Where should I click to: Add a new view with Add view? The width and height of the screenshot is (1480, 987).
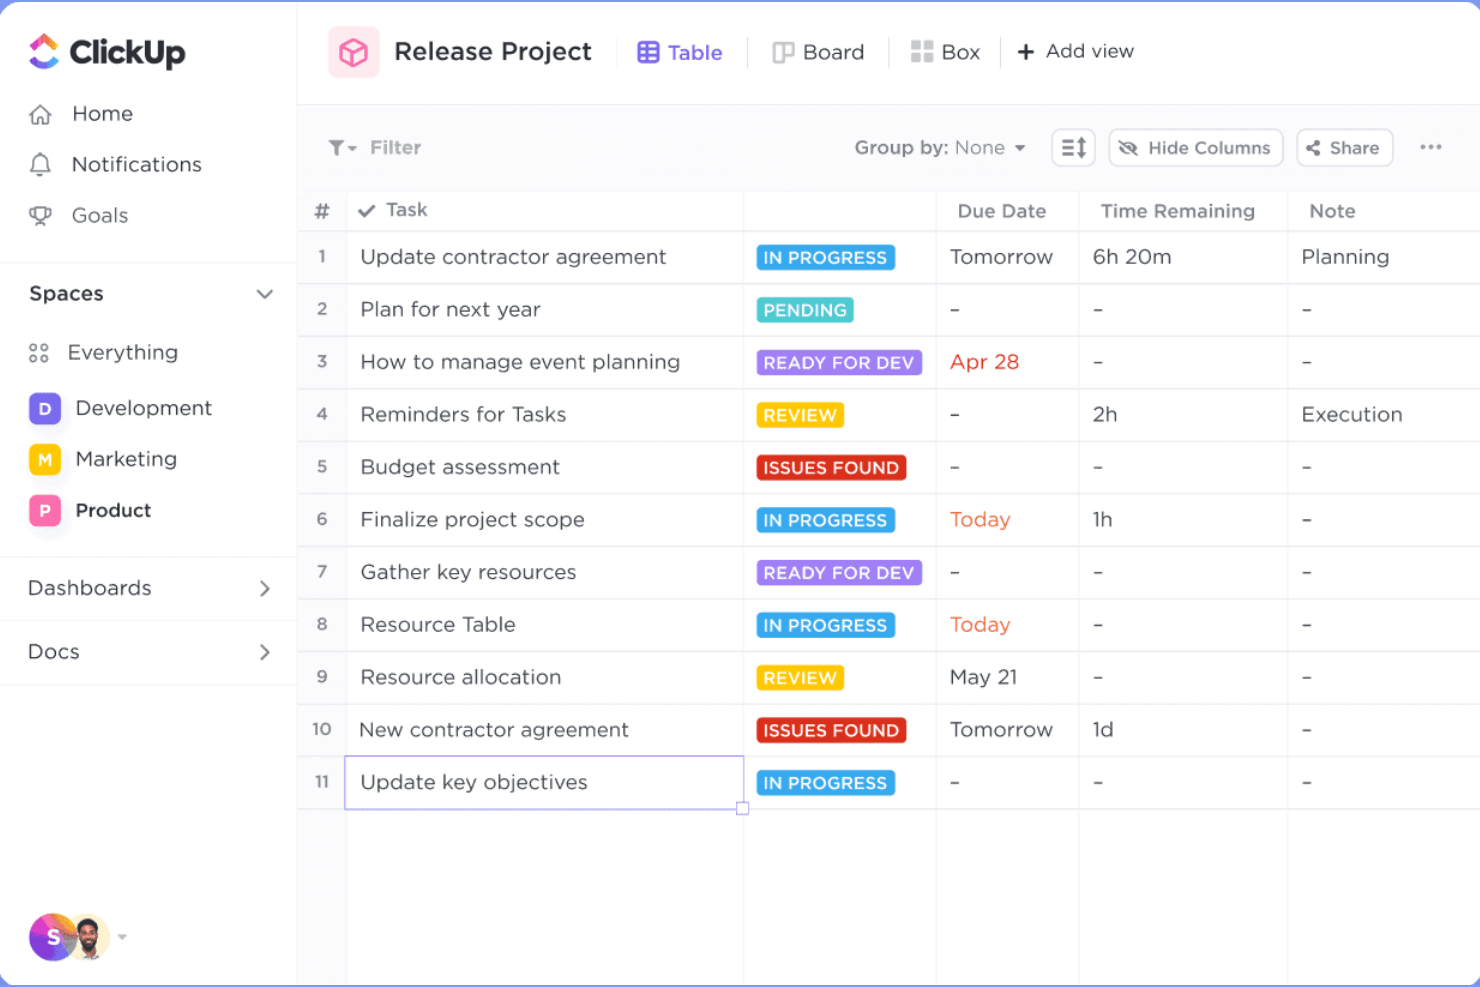pos(1075,51)
